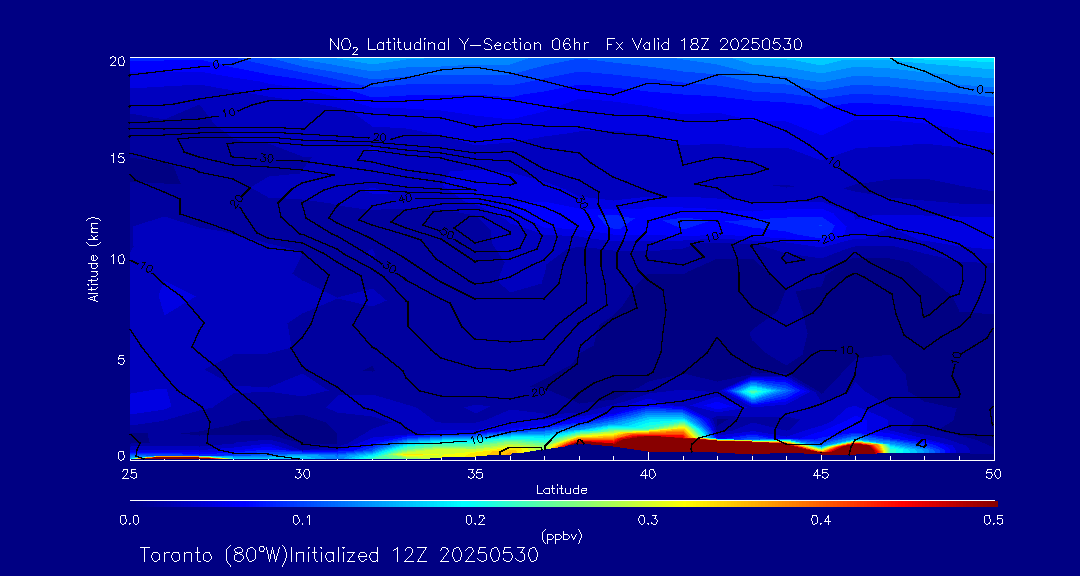Click the "Latitude" axis label
The height and width of the screenshot is (576, 1080).
[562, 490]
